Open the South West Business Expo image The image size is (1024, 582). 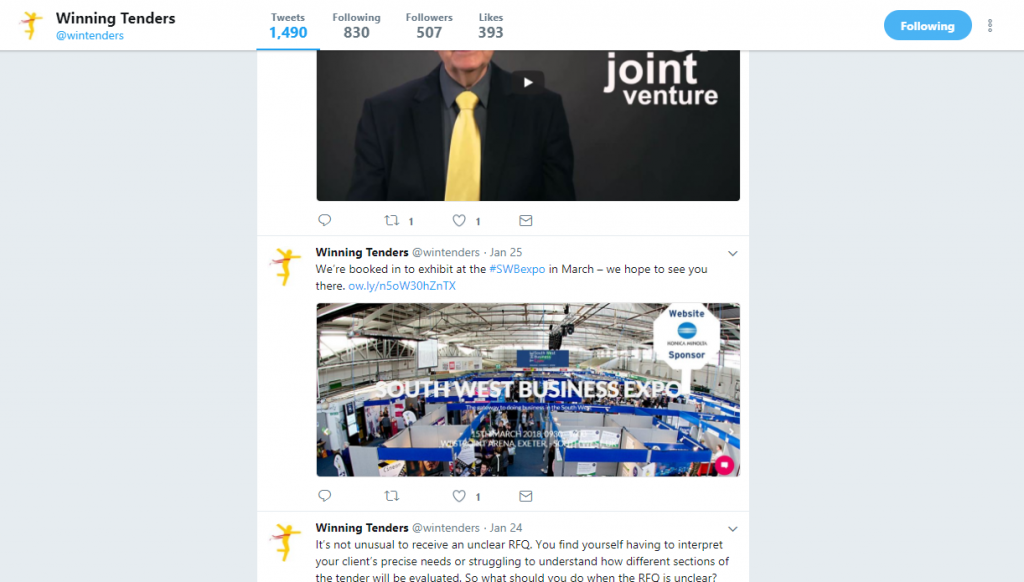[x=528, y=389]
